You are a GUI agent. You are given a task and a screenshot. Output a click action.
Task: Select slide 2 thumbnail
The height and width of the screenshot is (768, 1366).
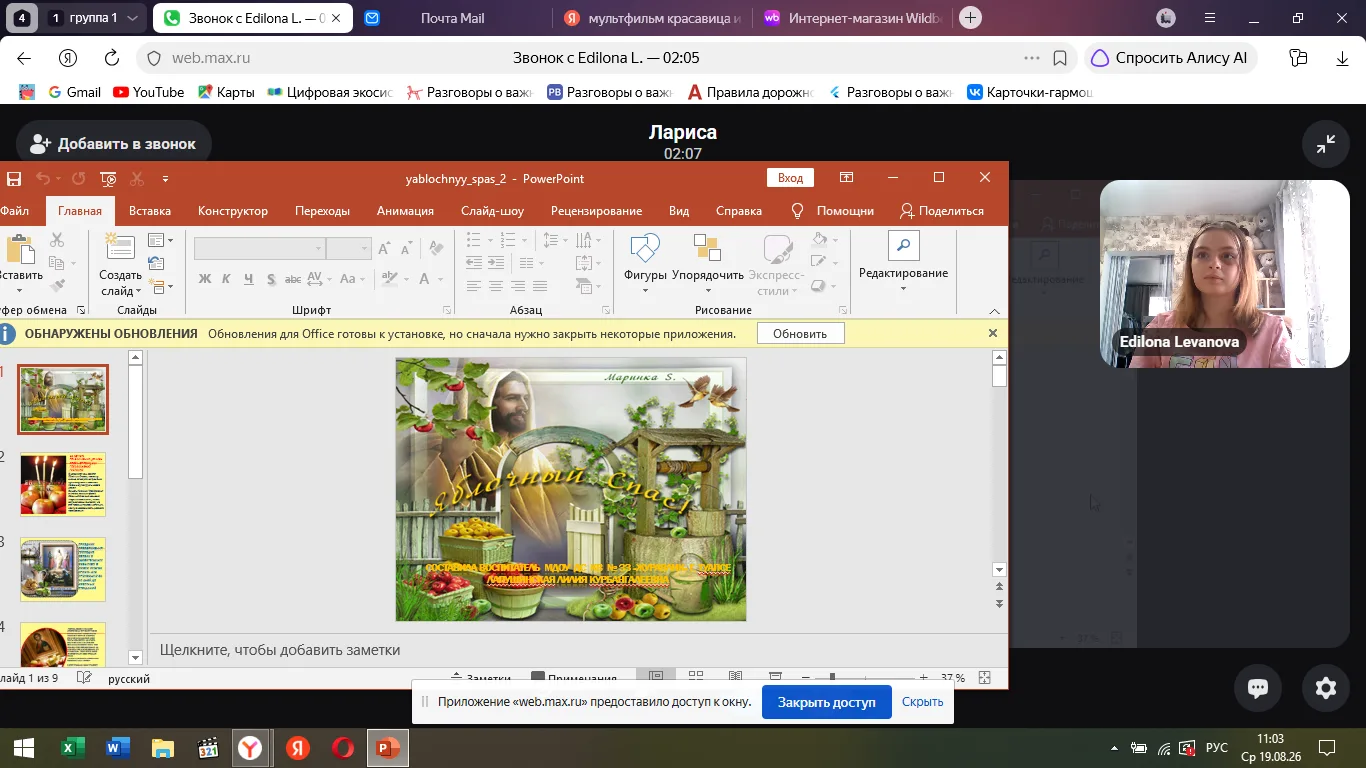63,484
